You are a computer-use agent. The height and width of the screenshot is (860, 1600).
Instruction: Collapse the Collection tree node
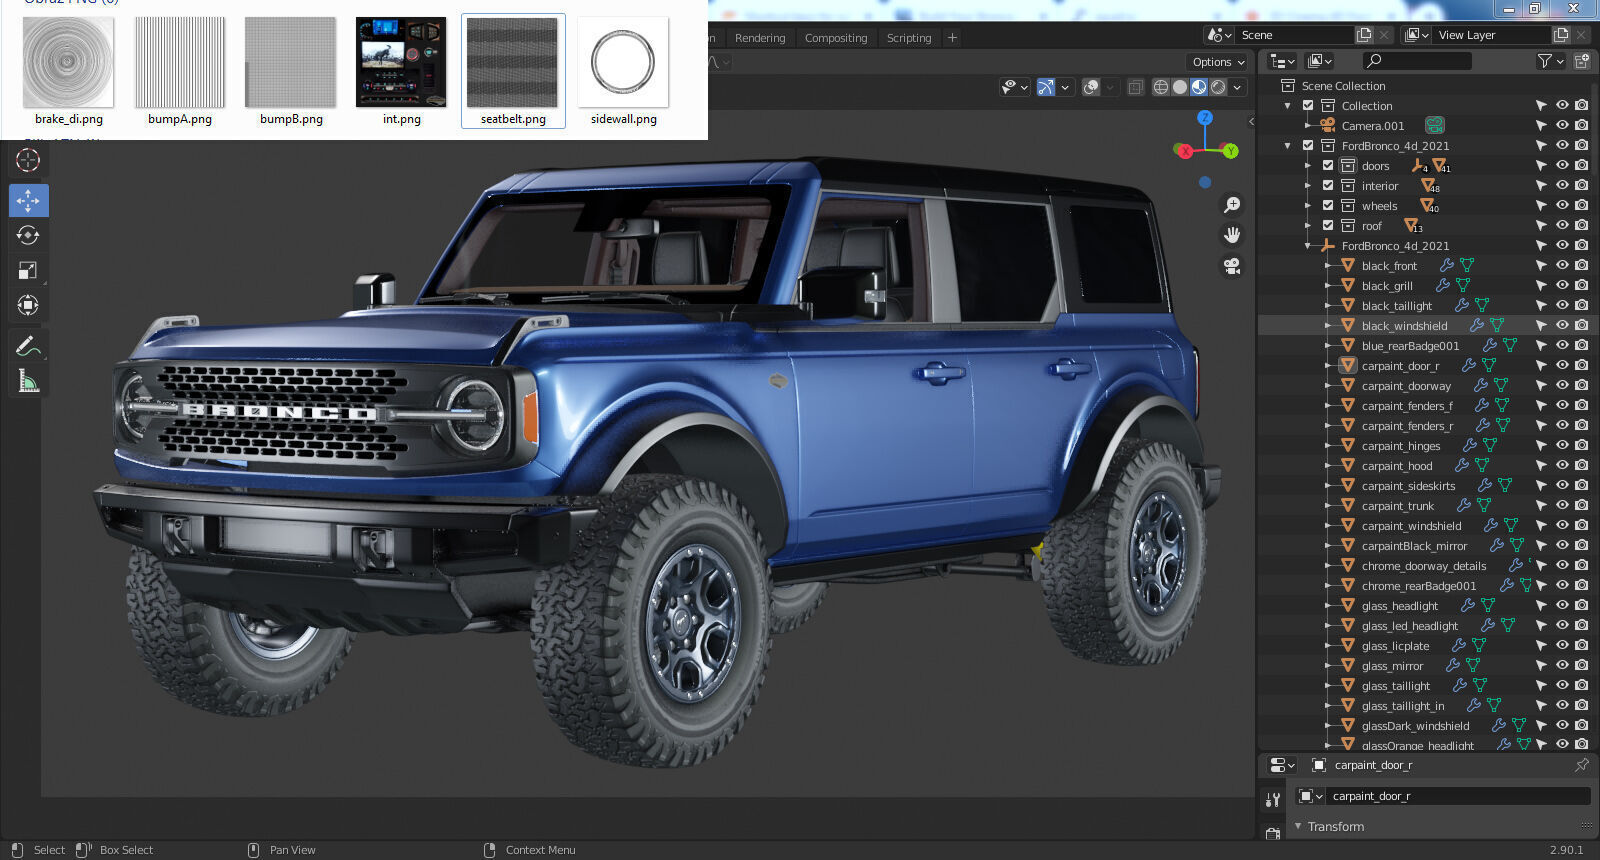click(x=1288, y=106)
